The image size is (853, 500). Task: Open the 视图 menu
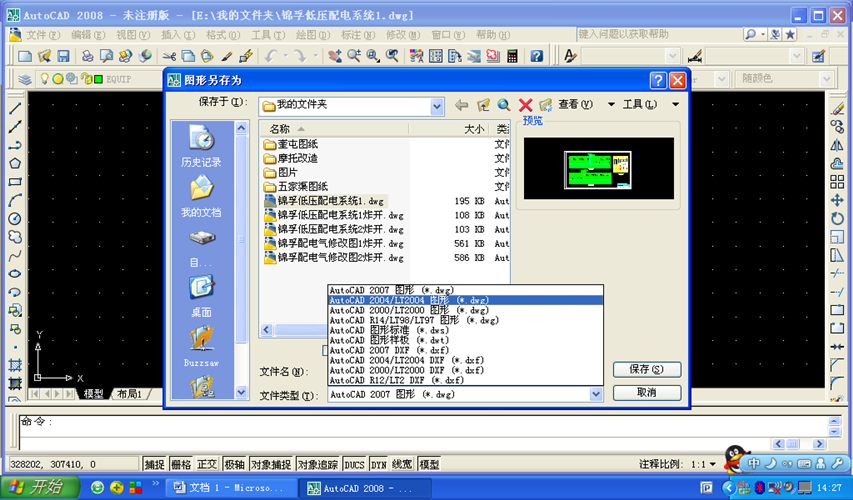tap(133, 35)
